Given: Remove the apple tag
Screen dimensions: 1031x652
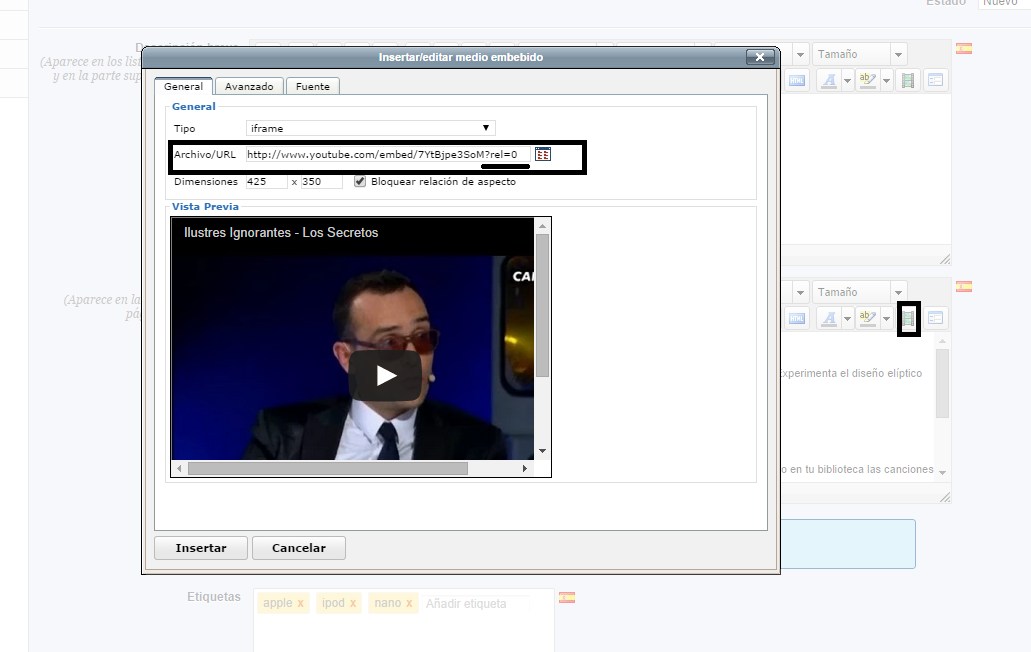Looking at the screenshot, I should pos(300,603).
